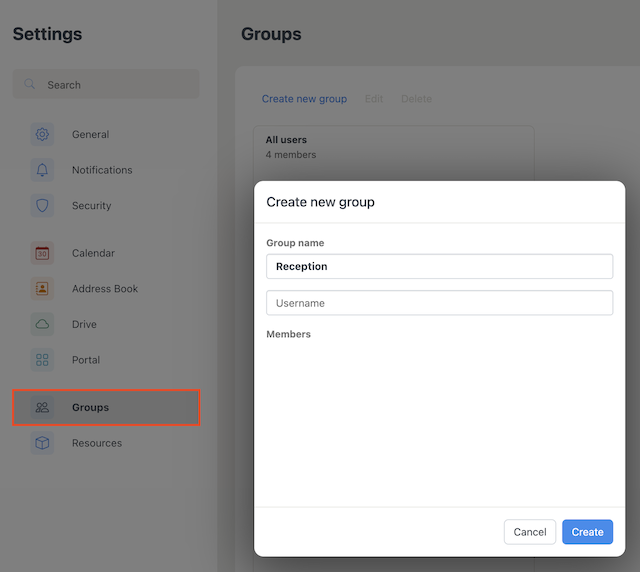Click the Create button in dialog

587,532
